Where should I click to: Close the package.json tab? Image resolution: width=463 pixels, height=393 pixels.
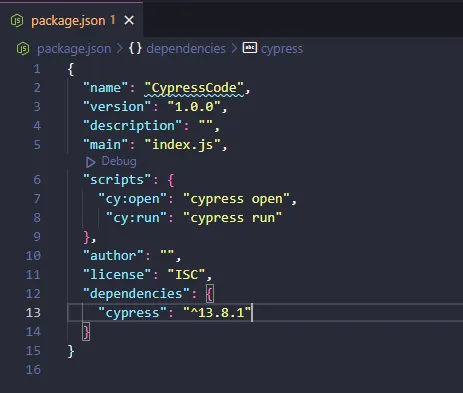pyautogui.click(x=129, y=21)
